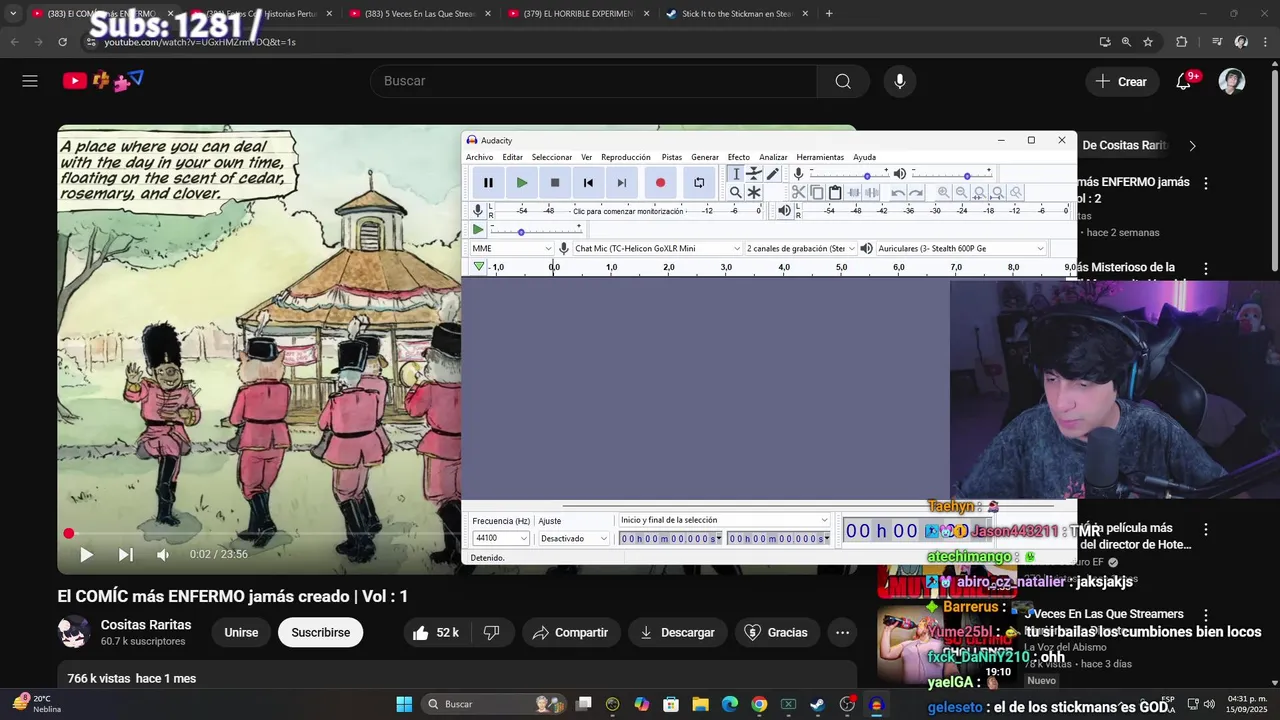Open the recording channels dropdown

800,248
